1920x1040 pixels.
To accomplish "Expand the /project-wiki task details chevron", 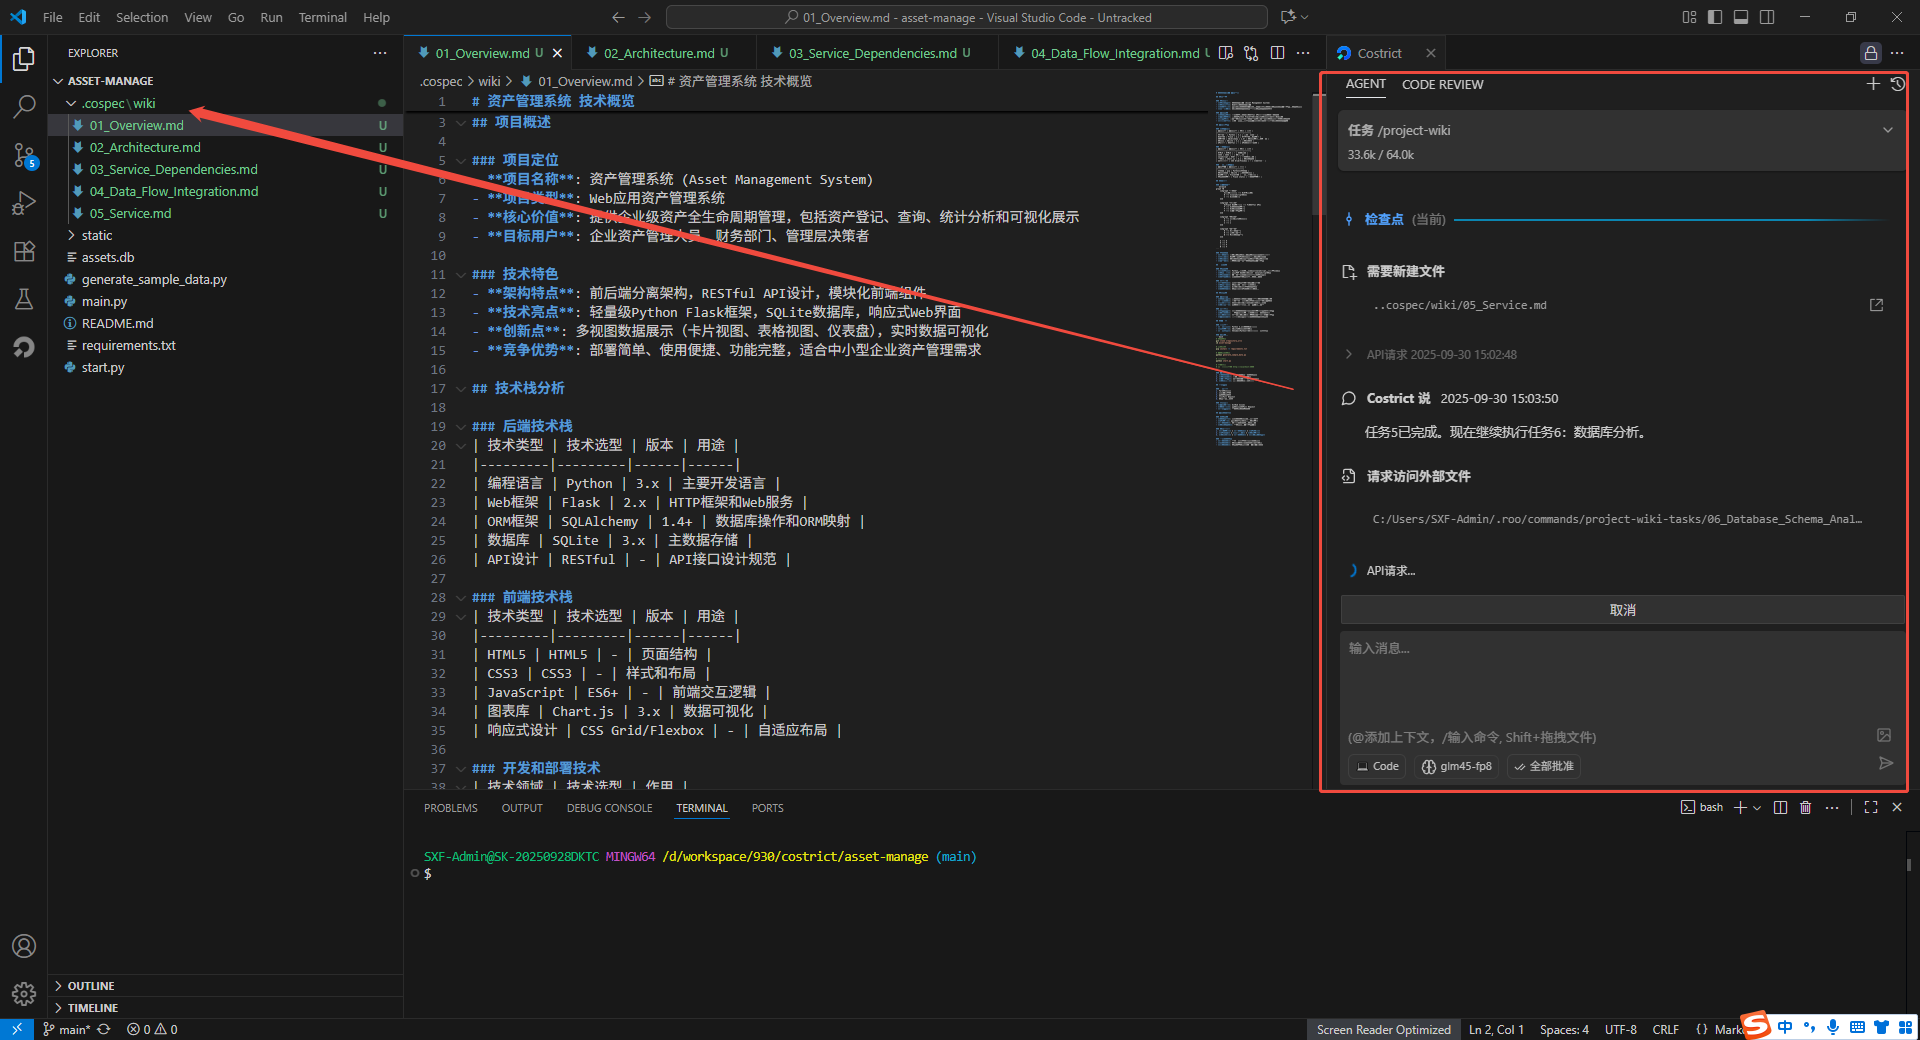I will (1887, 130).
